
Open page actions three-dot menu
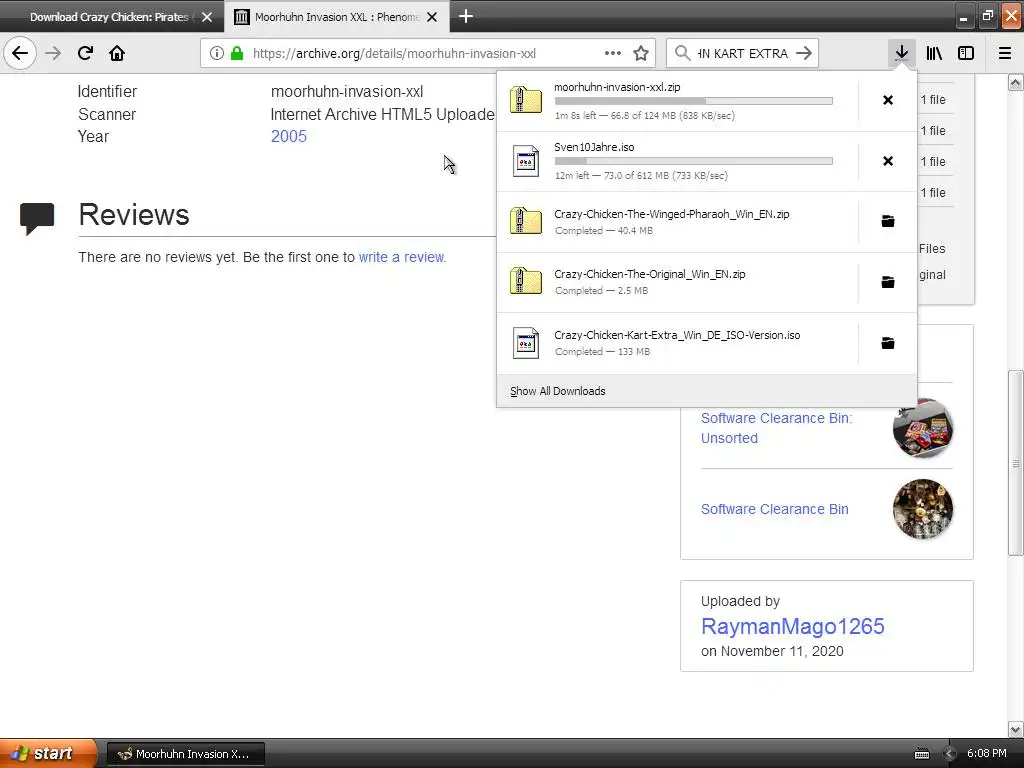tap(613, 53)
